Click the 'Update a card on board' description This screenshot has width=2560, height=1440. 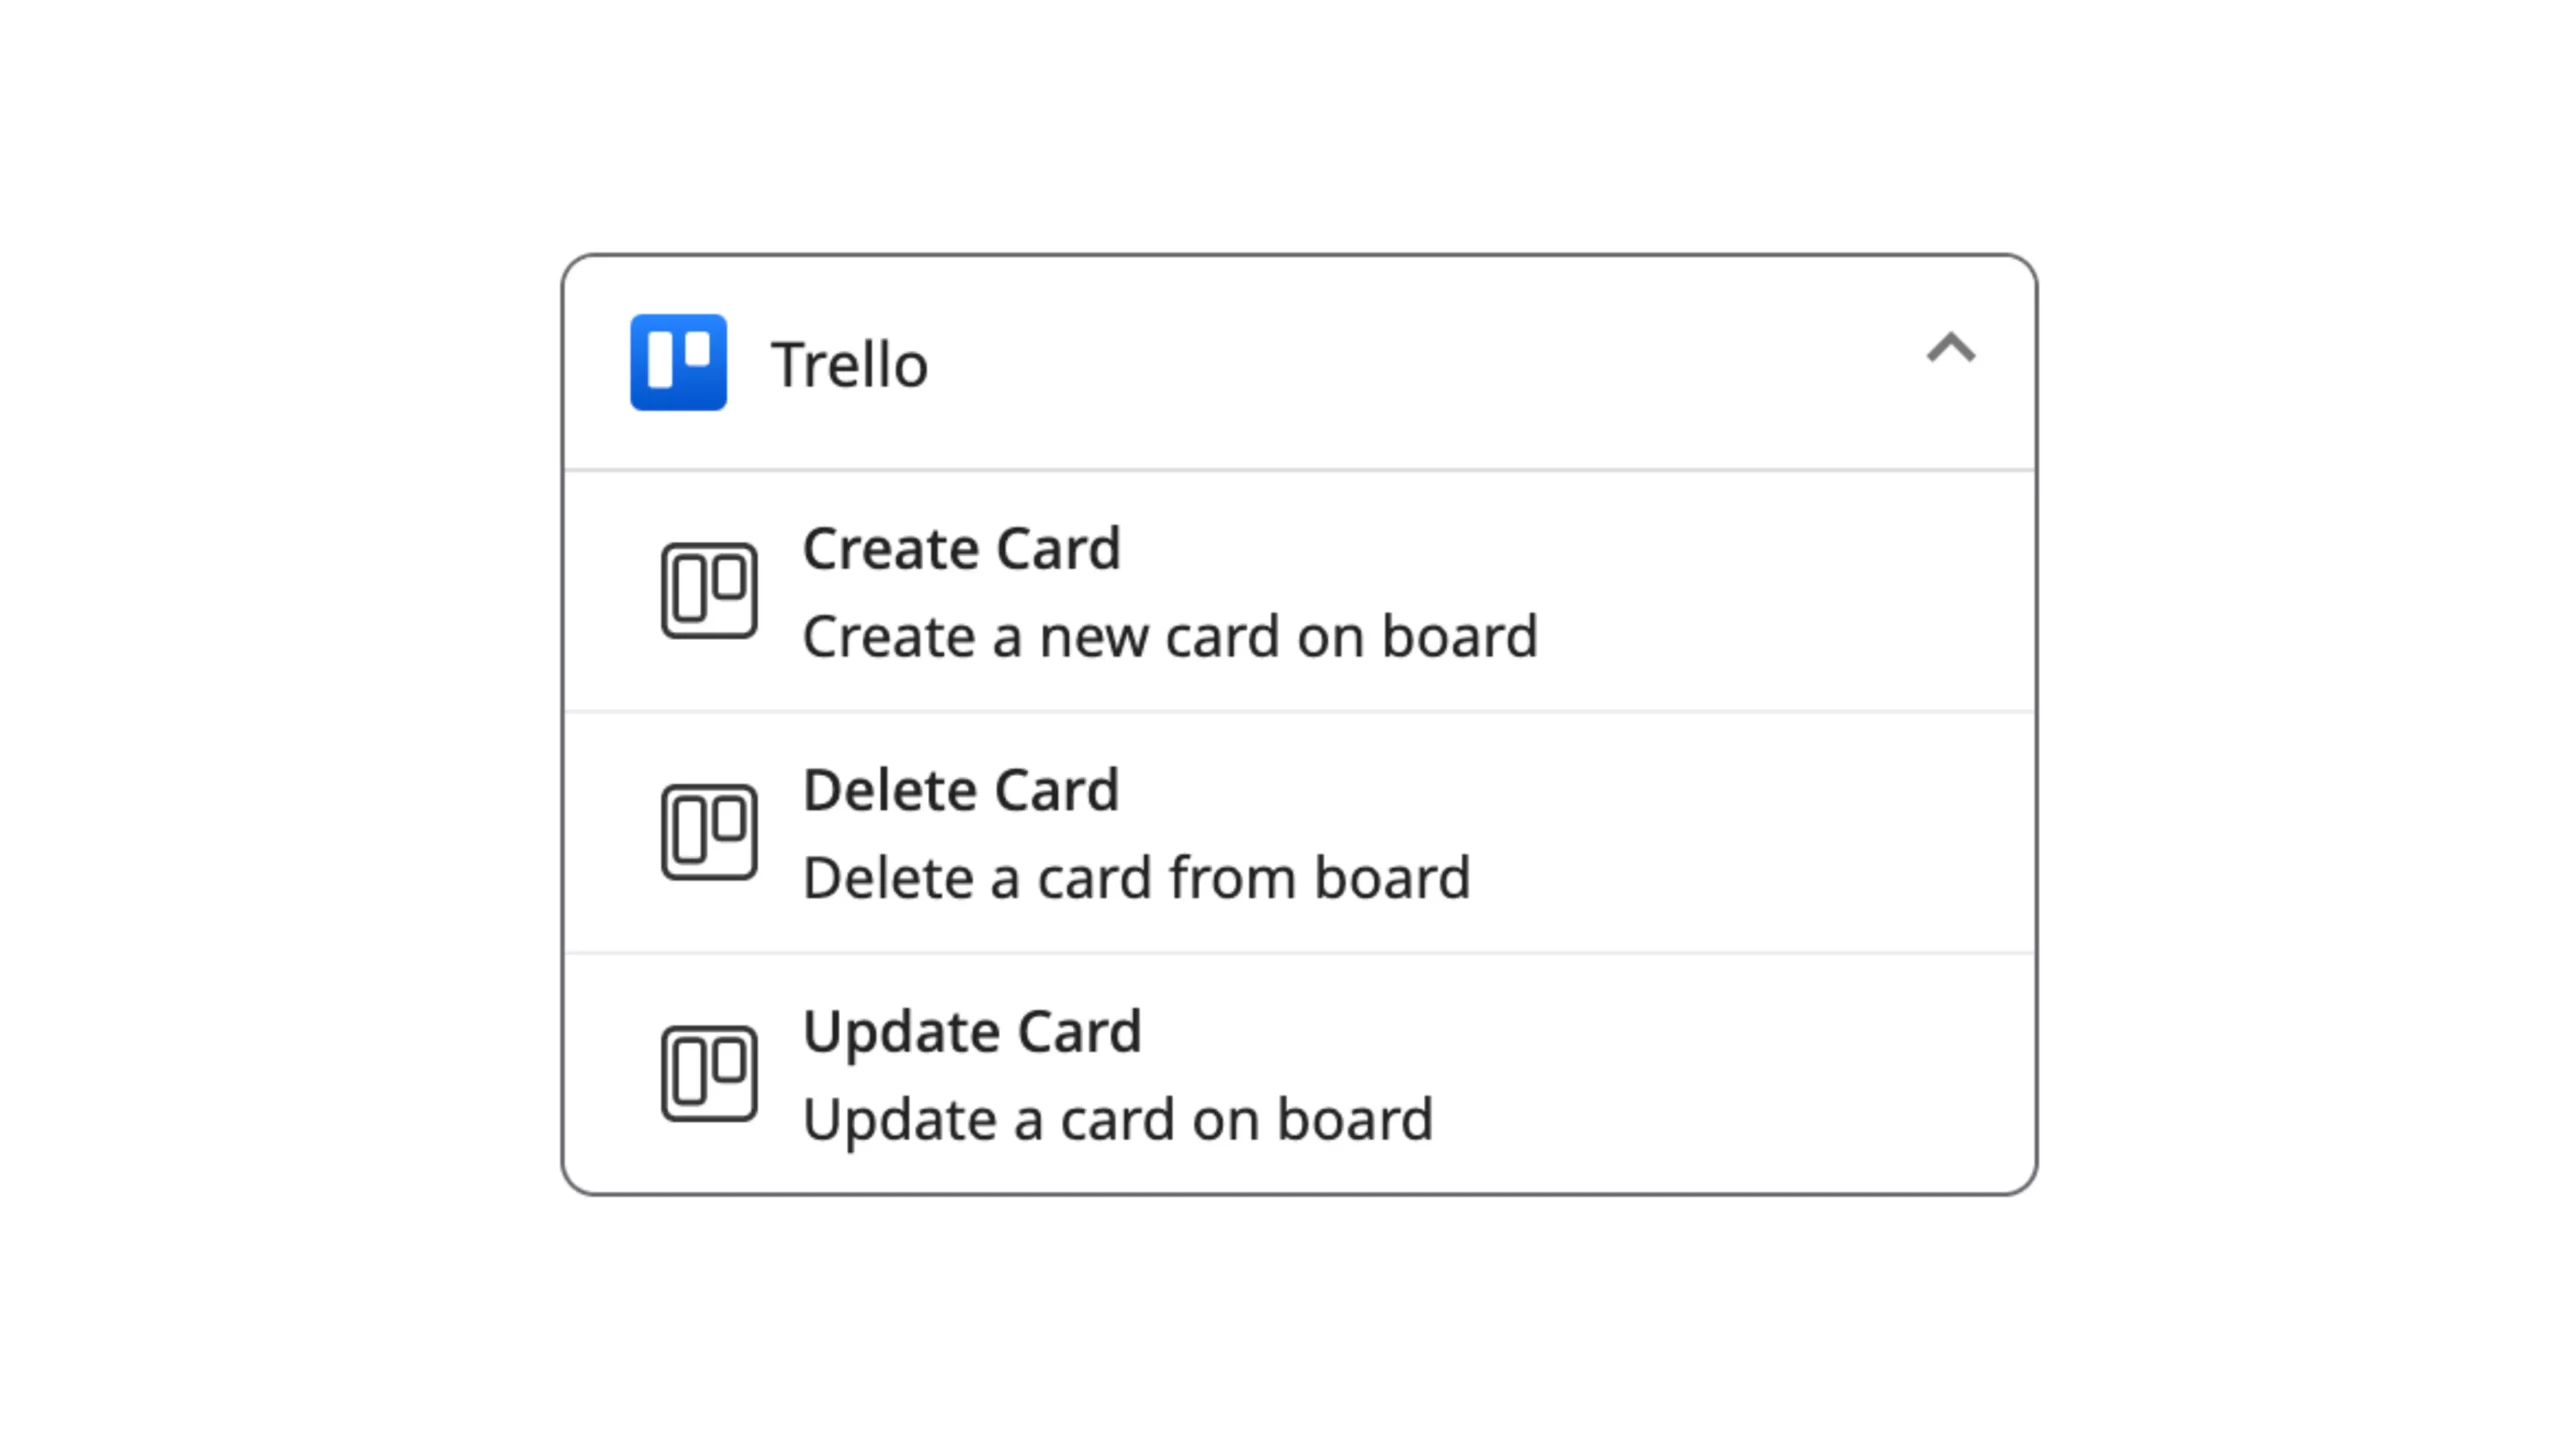click(1118, 1120)
